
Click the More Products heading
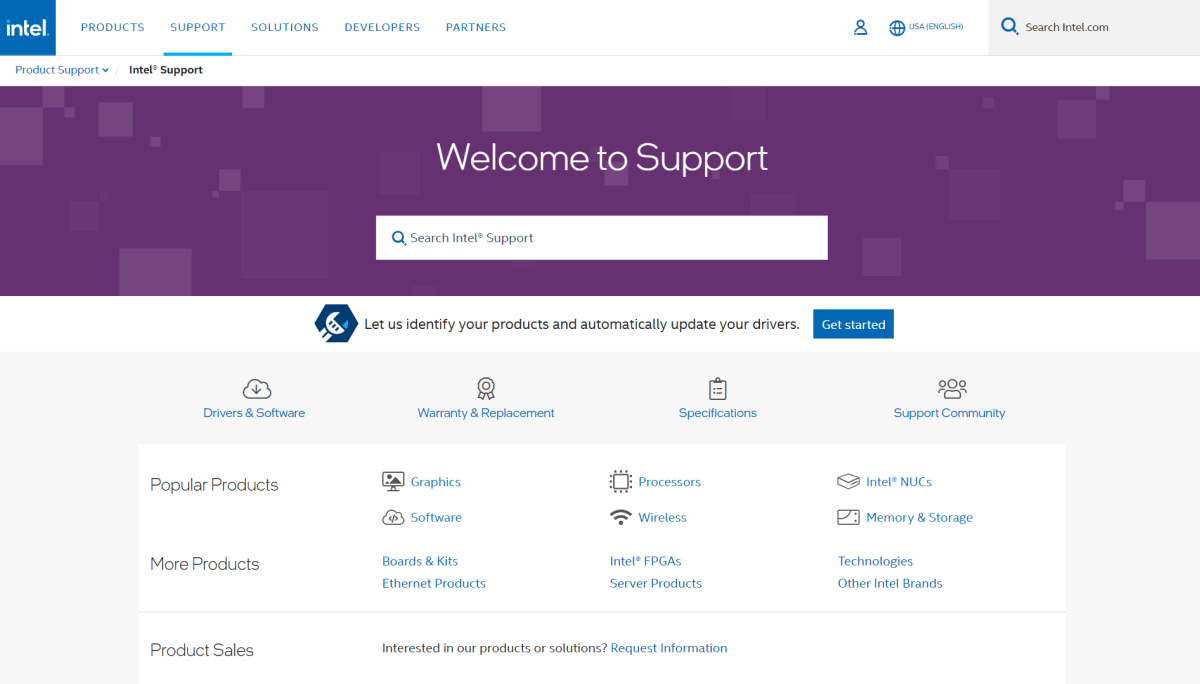click(204, 564)
